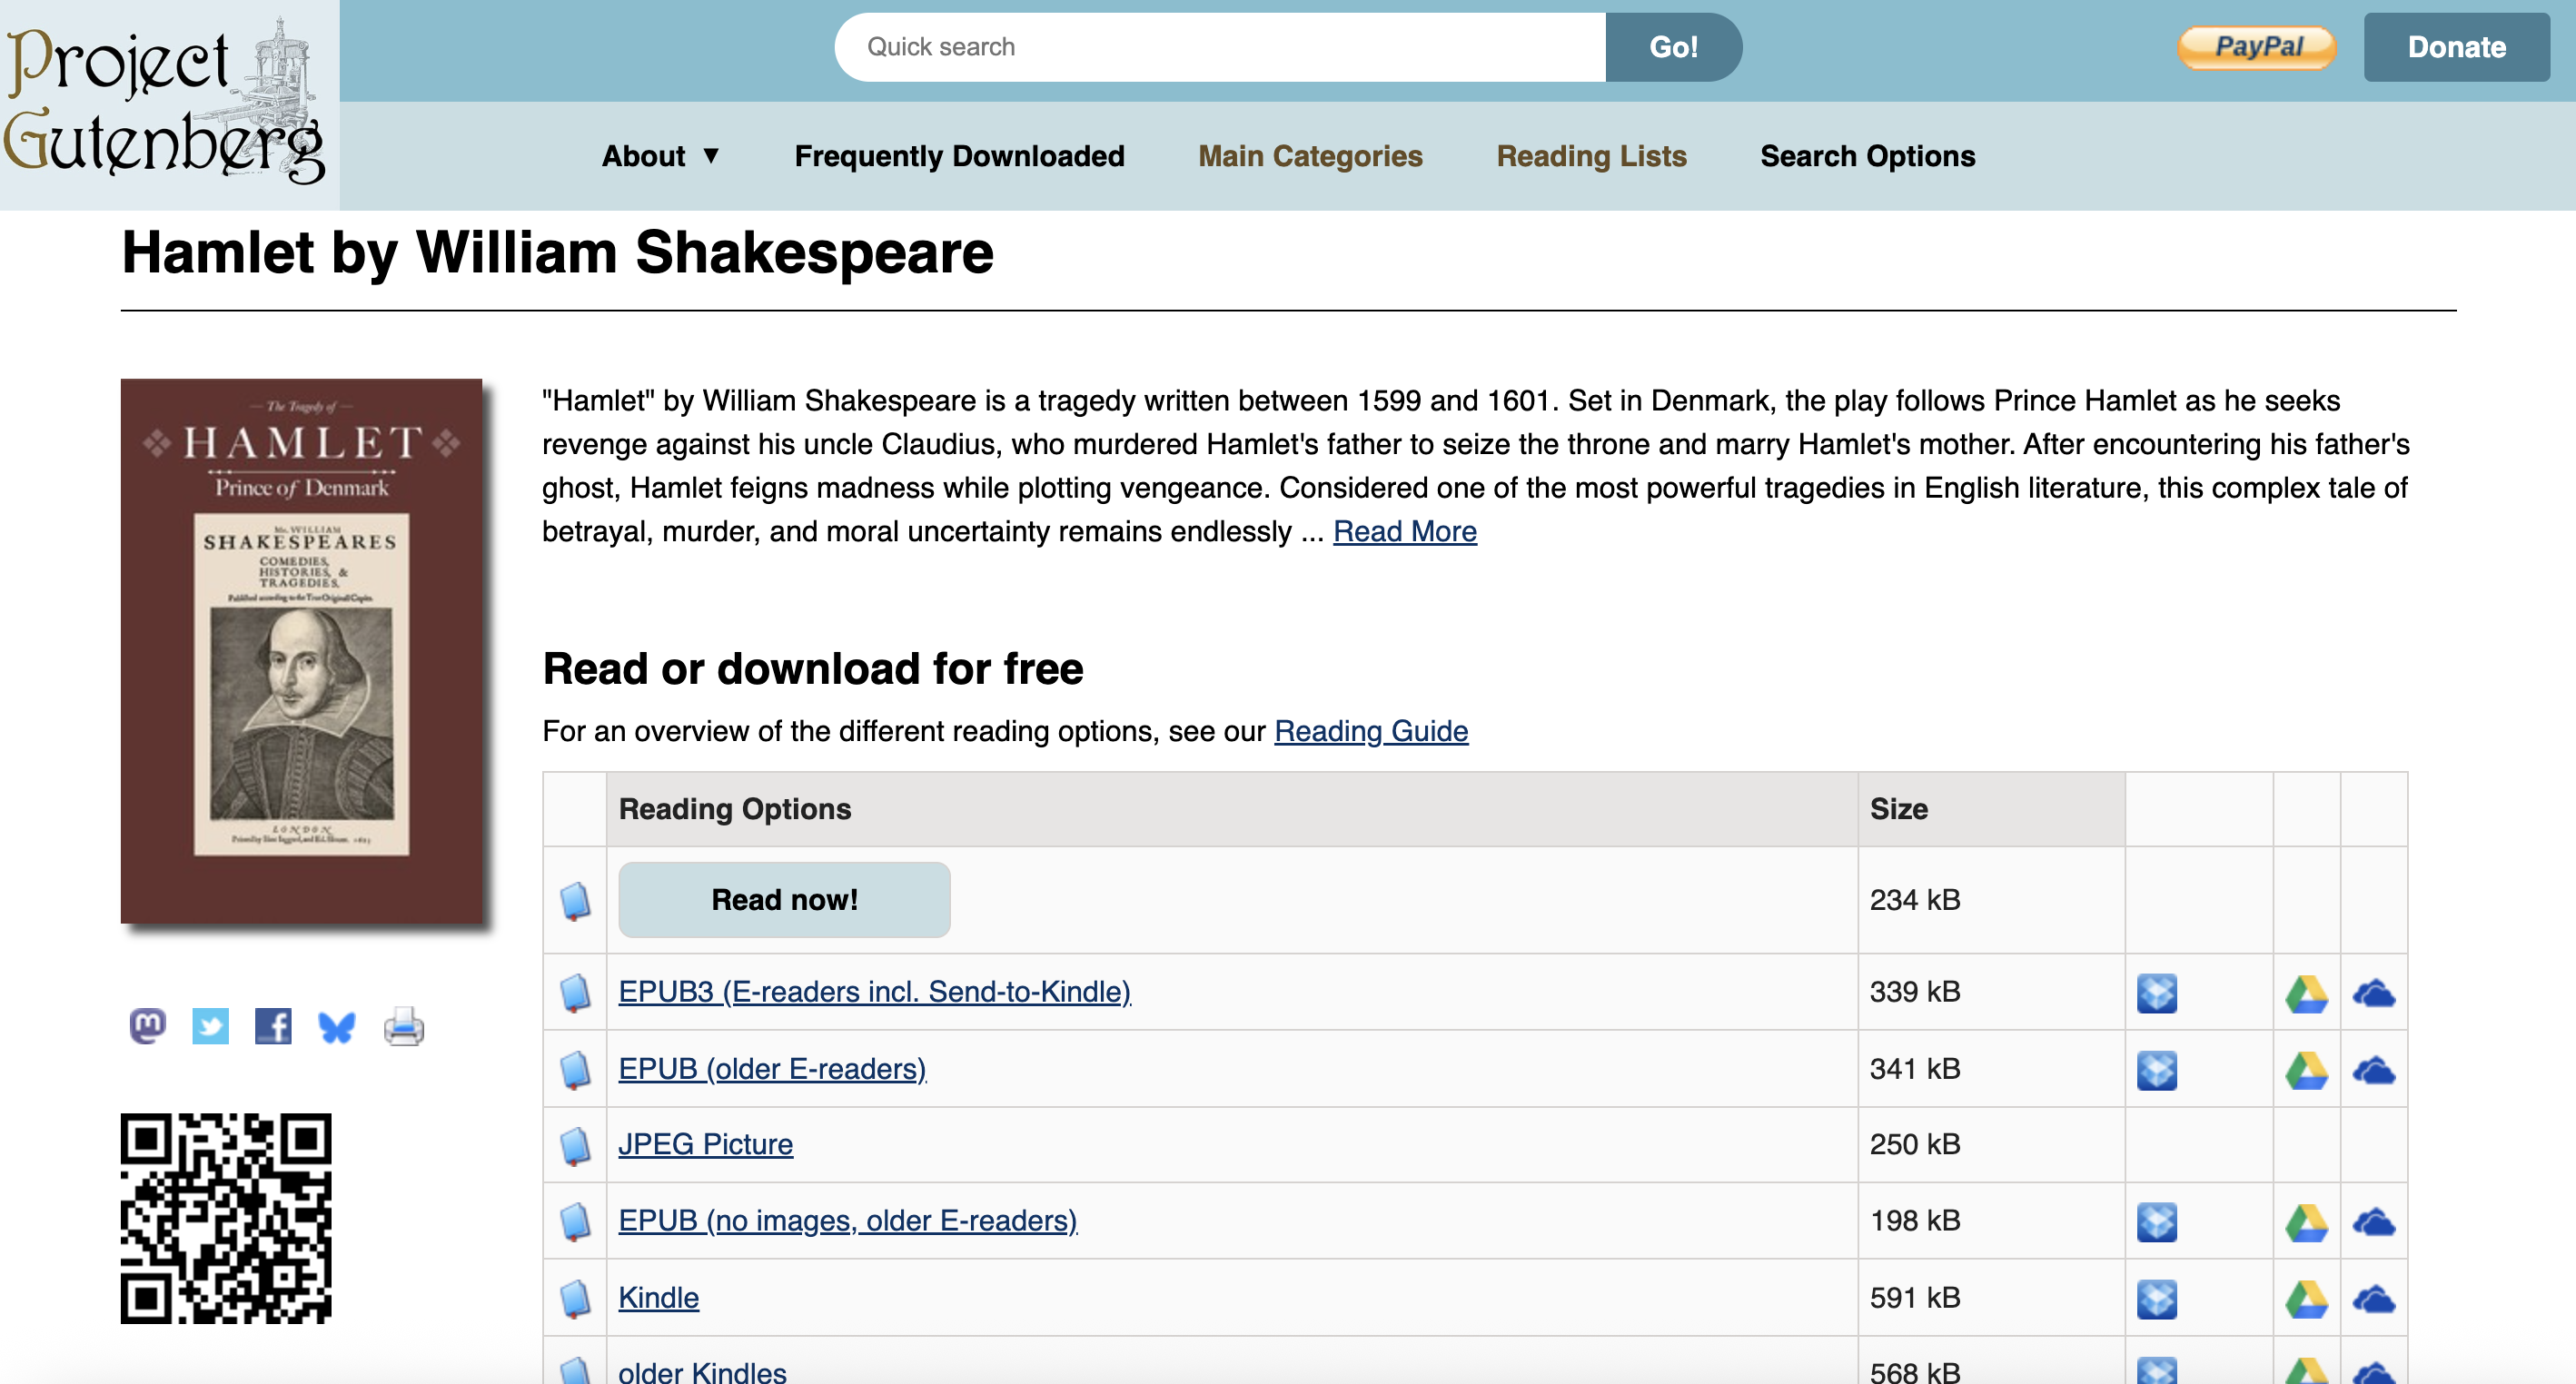This screenshot has height=1384, width=2576.
Task: Save EPUB no images to Google Drive
Action: 2307,1223
